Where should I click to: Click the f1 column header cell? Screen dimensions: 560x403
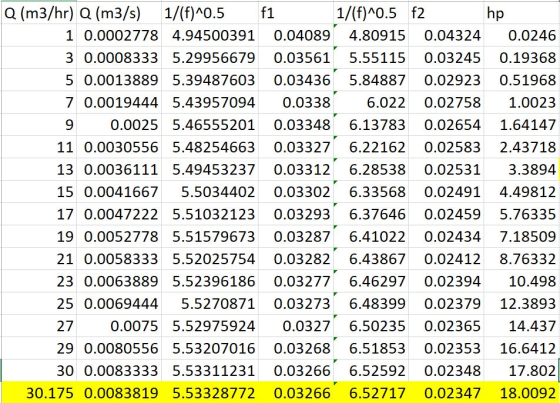pos(296,13)
